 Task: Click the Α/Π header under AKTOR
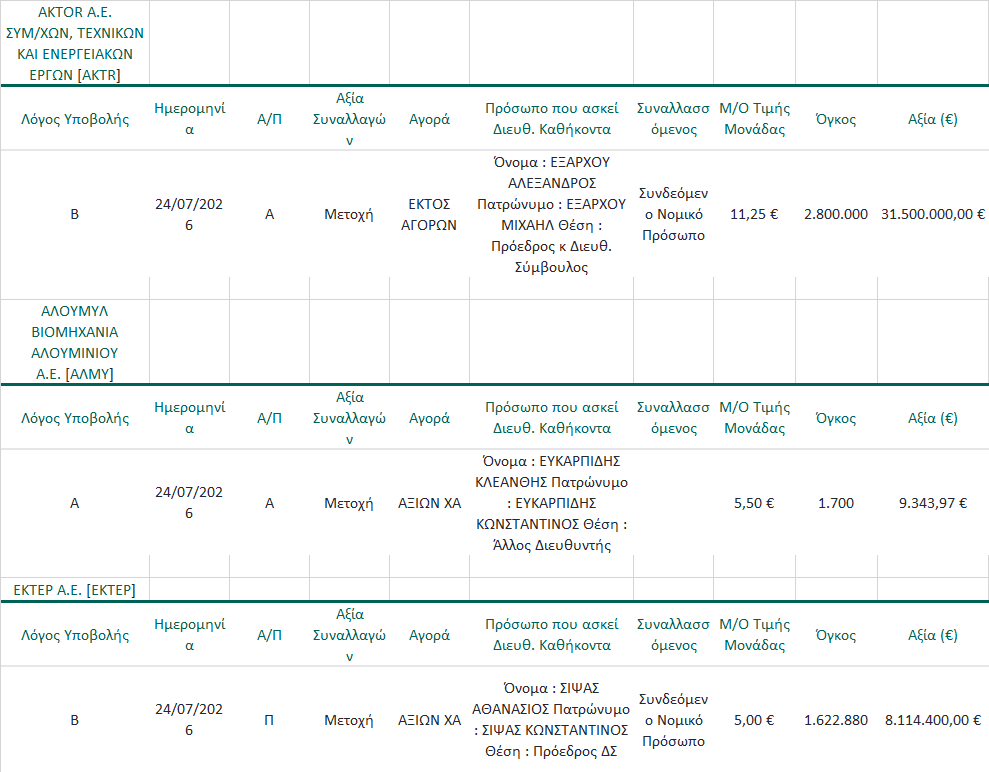(269, 119)
